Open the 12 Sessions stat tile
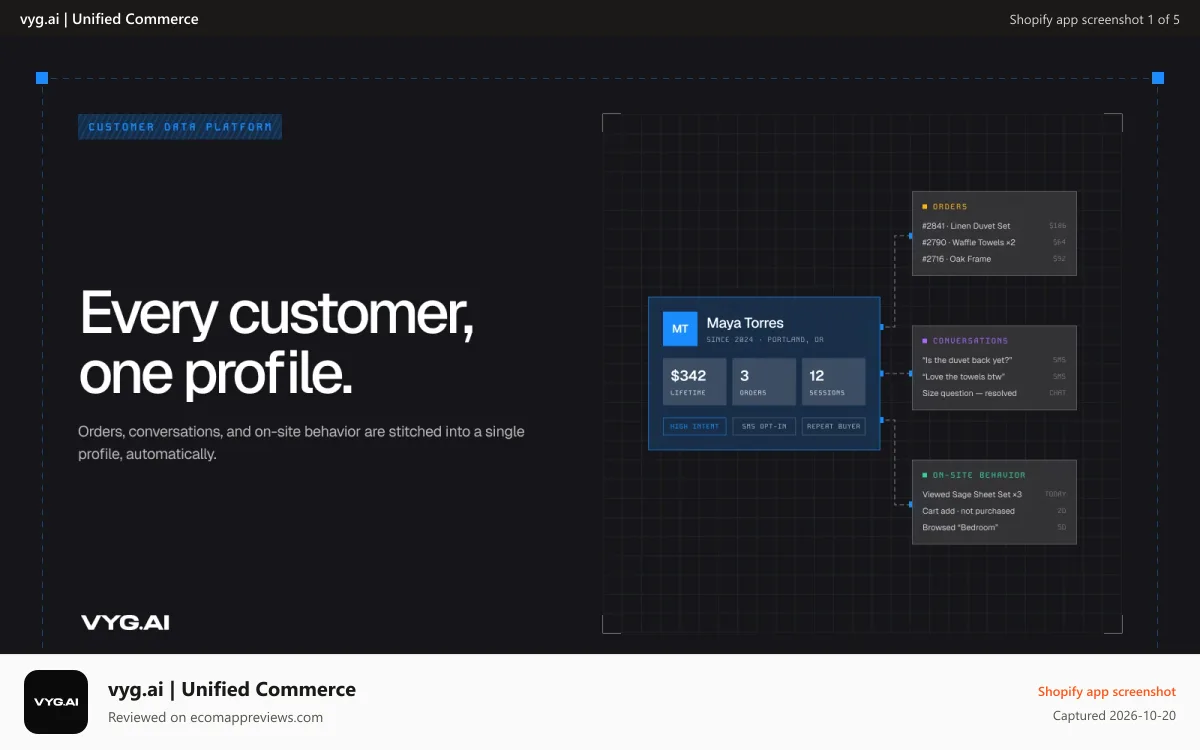Screen dimensions: 1200x750 click(x=834, y=381)
